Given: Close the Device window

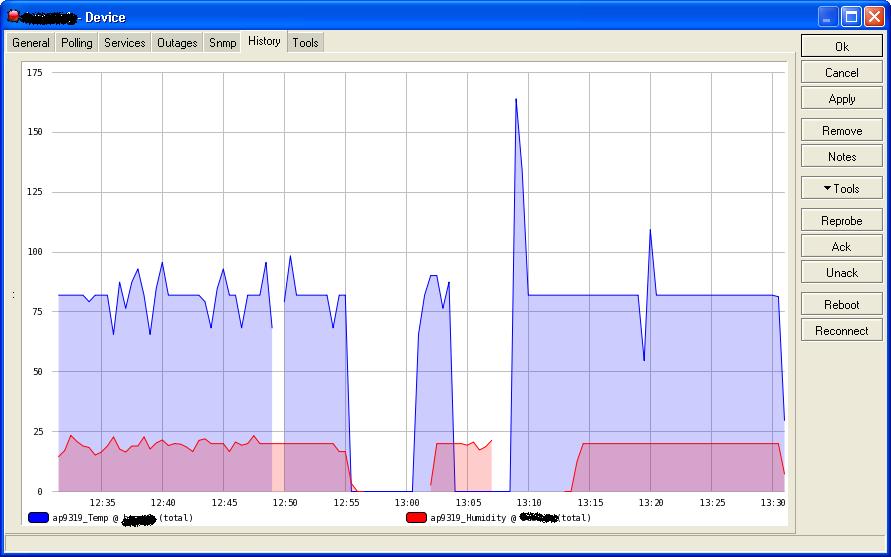Looking at the screenshot, I should click(874, 17).
